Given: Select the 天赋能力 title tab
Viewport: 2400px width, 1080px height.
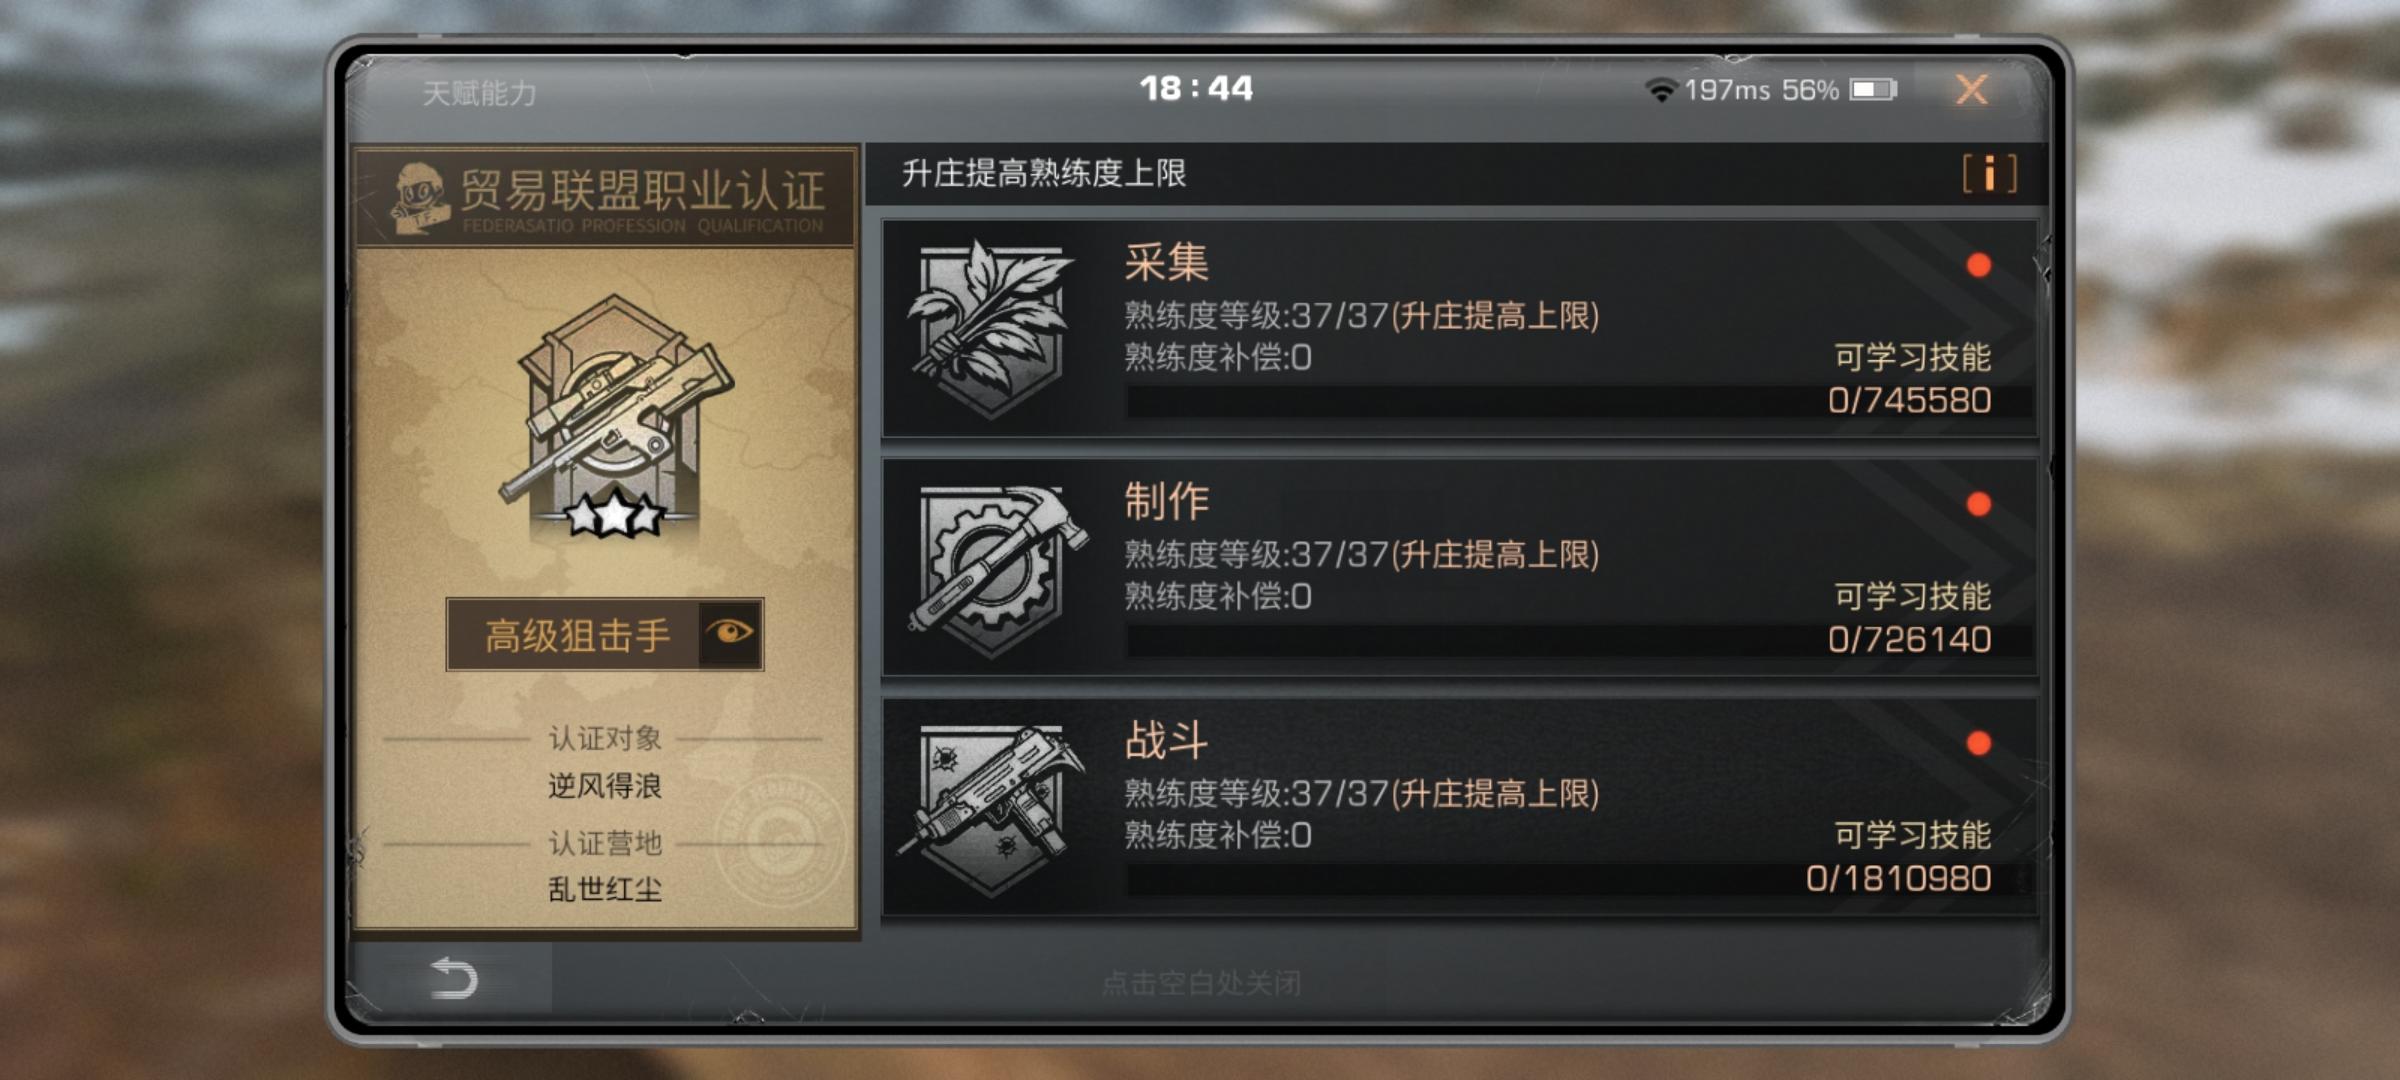Looking at the screenshot, I should pos(479,93).
